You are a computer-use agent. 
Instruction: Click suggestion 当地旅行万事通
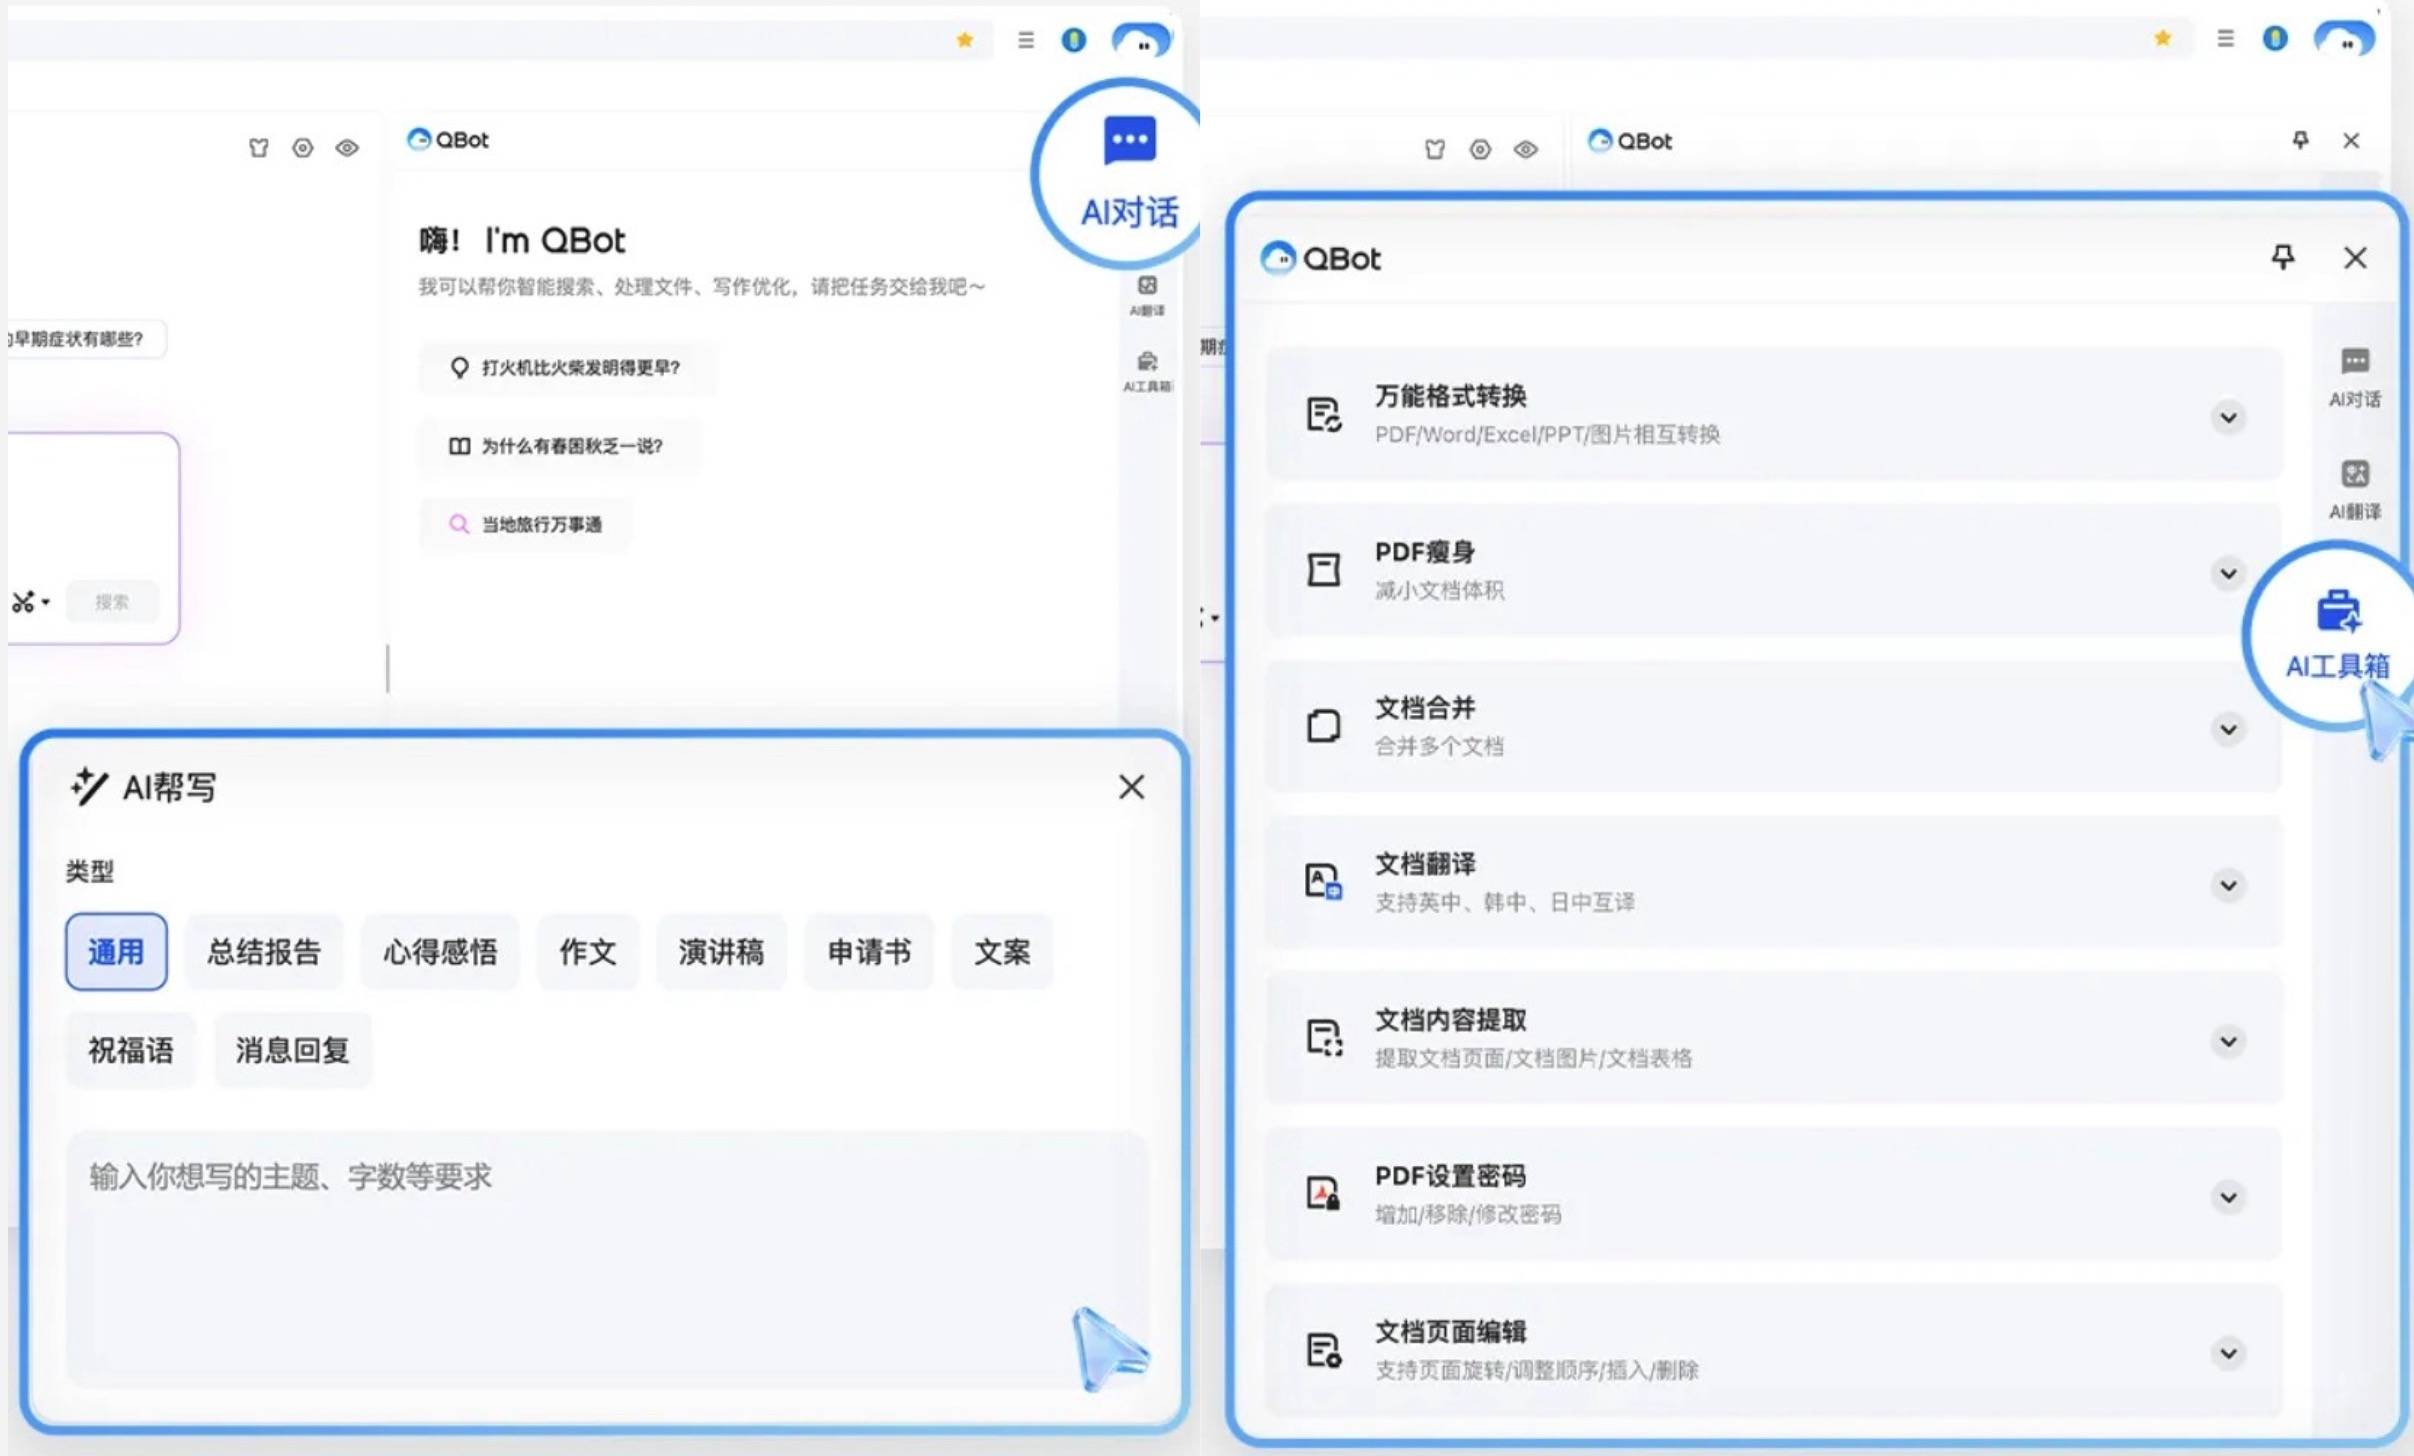[527, 524]
